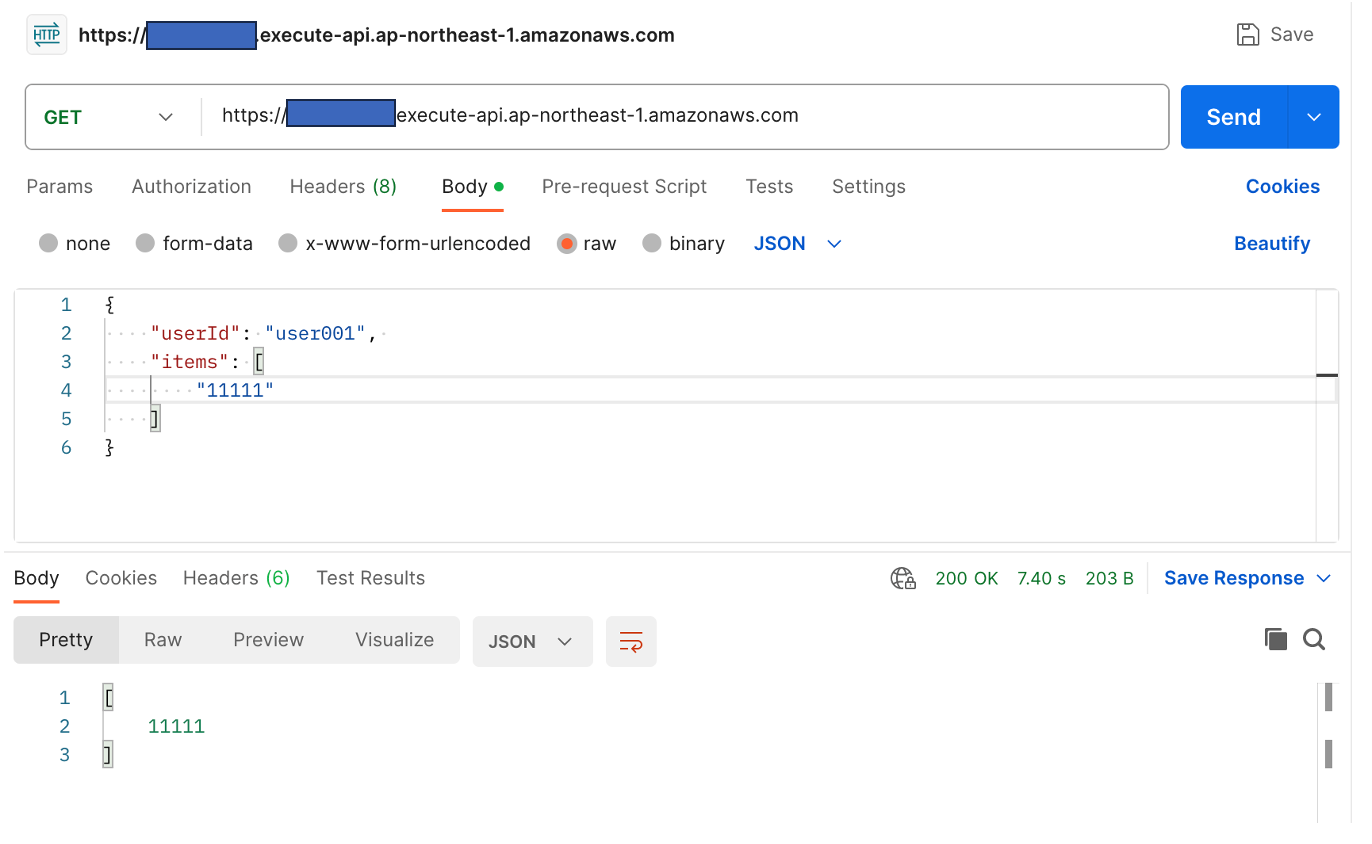Choose the binary body radio option
This screenshot has height=844, width=1372.
click(652, 244)
